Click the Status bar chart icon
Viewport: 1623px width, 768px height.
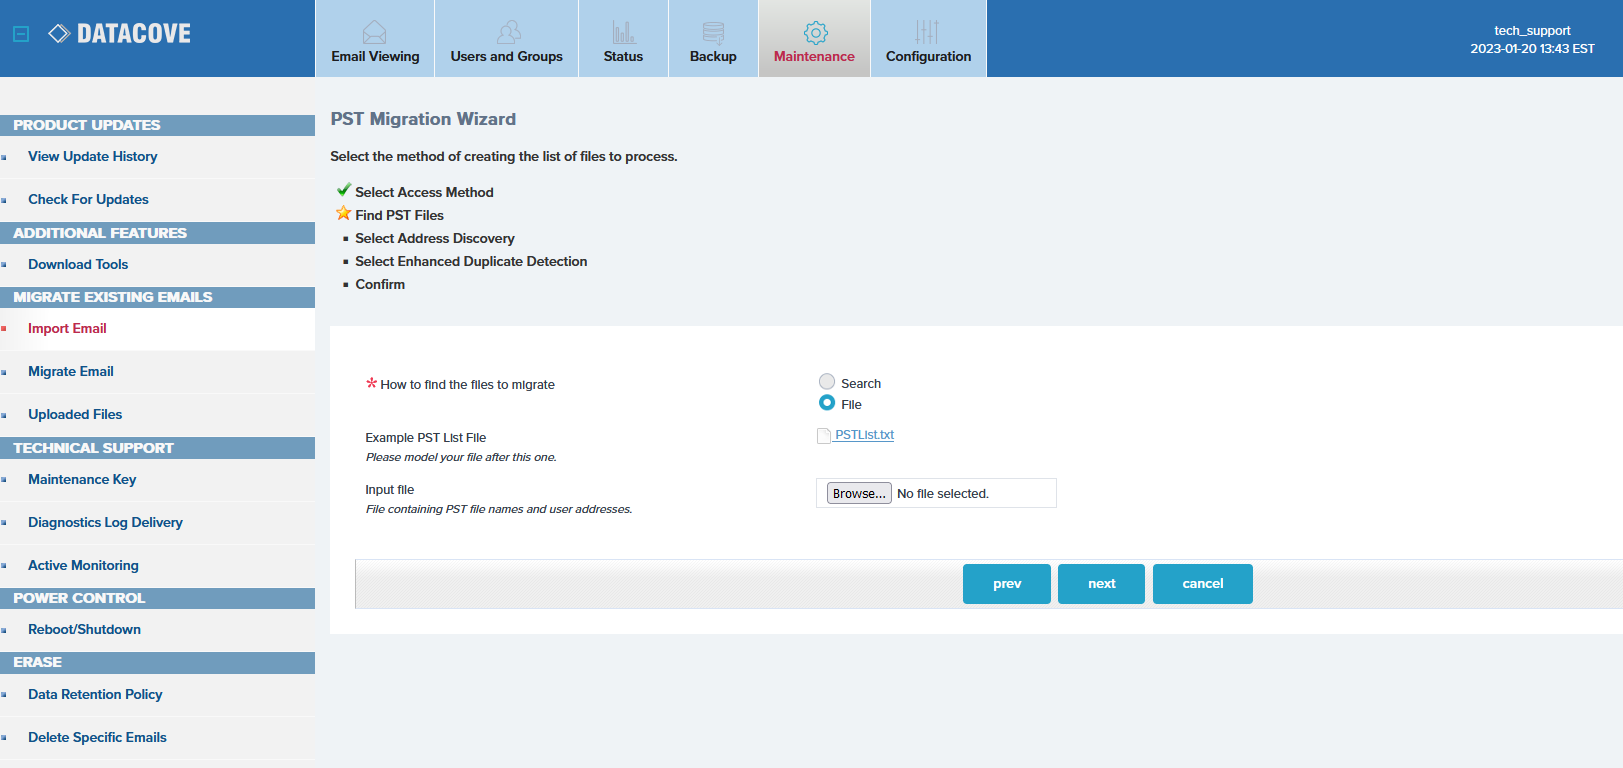[x=623, y=32]
